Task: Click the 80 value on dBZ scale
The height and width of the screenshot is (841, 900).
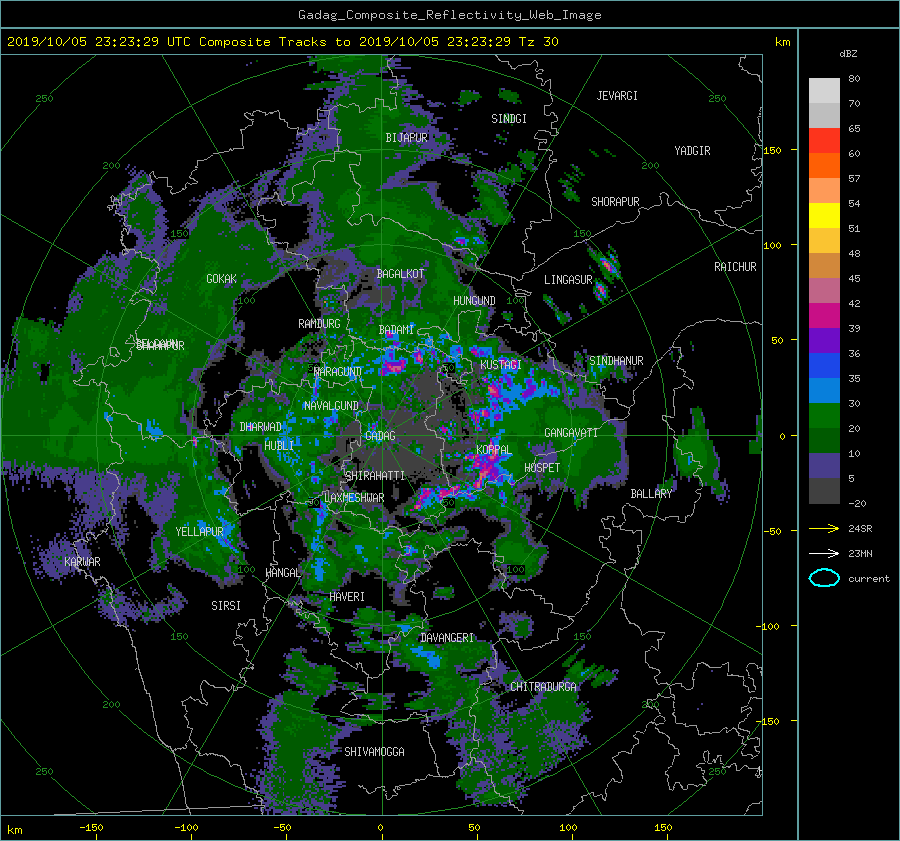Action: 854,79
